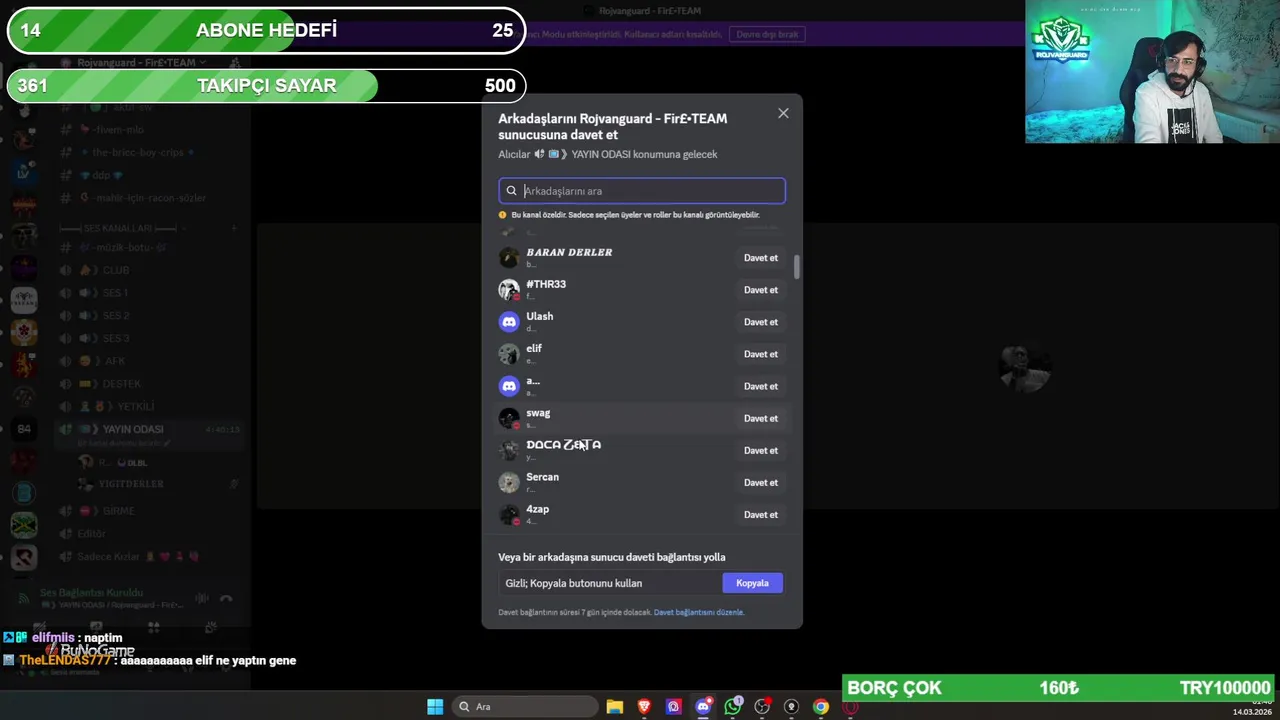
Task: Click swag's avatar
Action: (509, 418)
